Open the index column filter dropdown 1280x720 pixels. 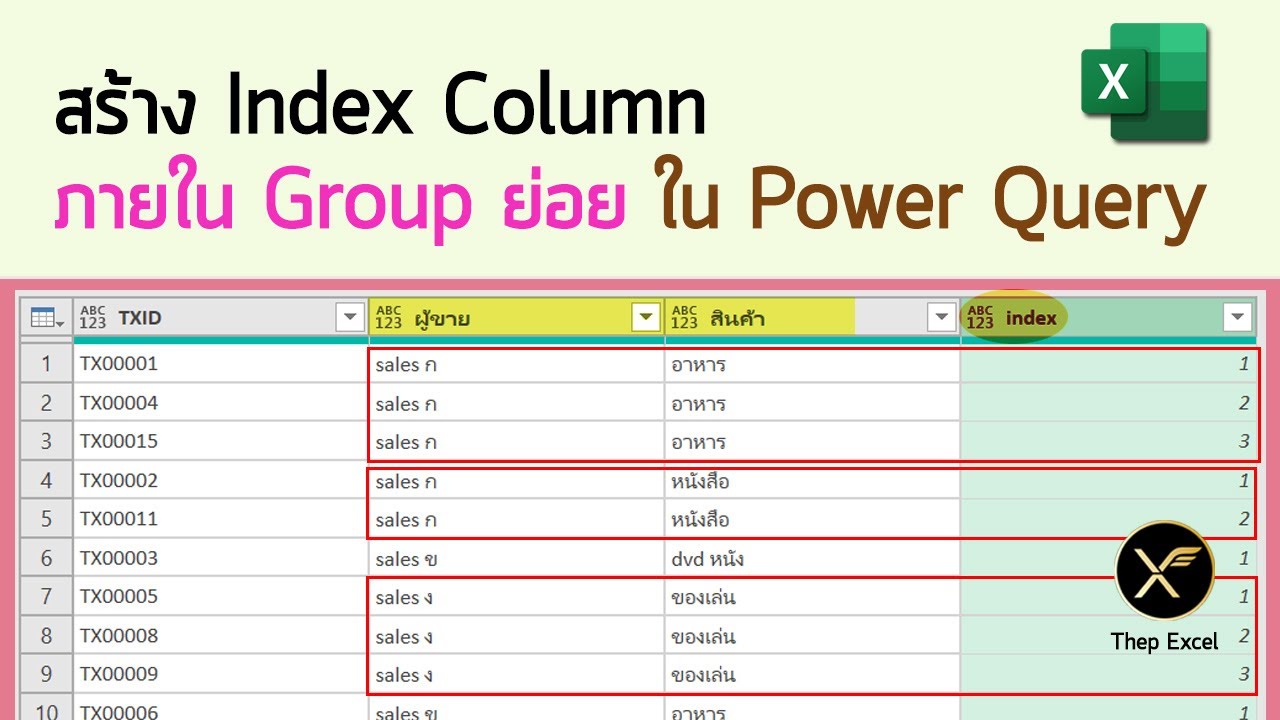point(1237,318)
